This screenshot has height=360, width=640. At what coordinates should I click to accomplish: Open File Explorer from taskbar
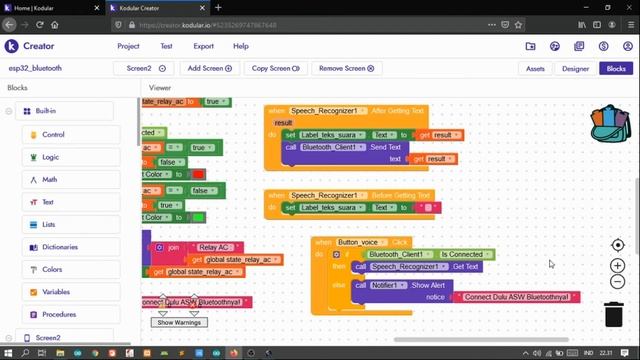(60, 353)
